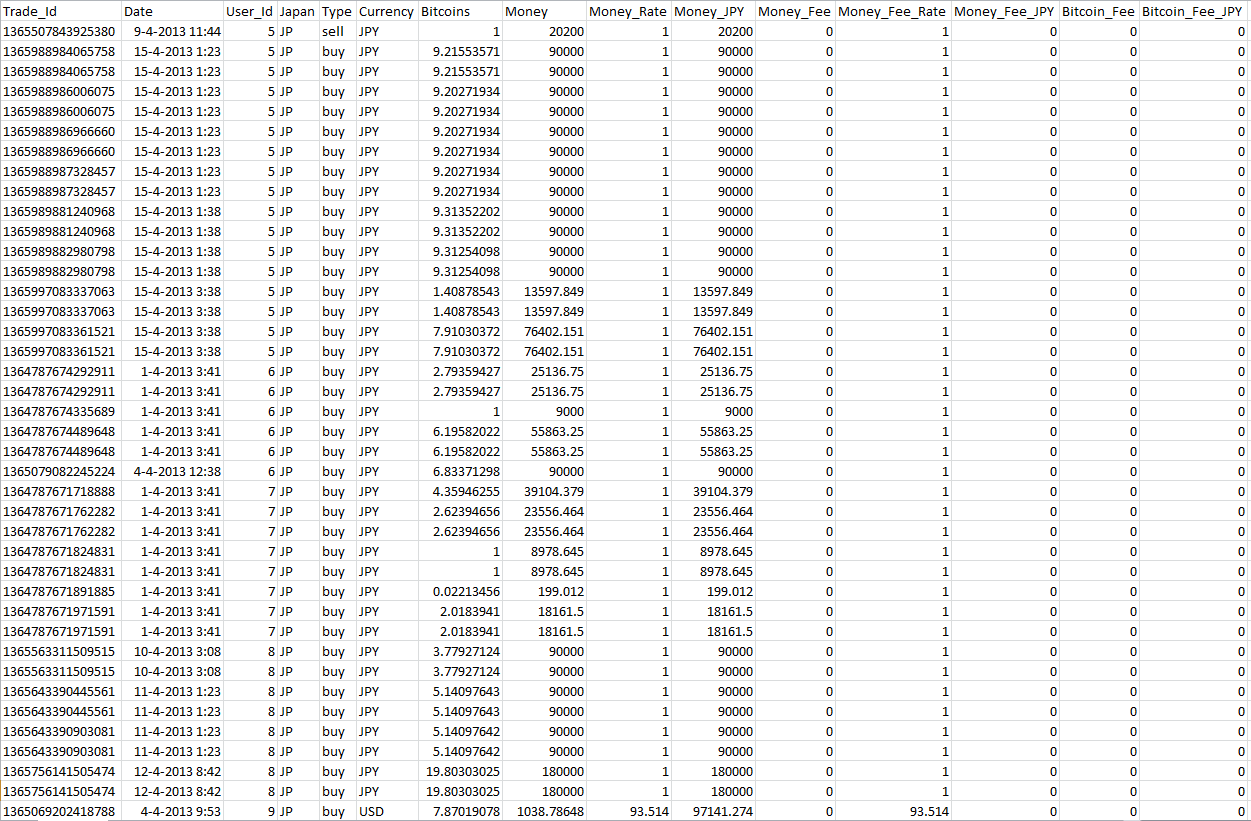Click Money_JPY cell 97141.274
Viewport: 1251px width, 821px height.
click(x=713, y=811)
